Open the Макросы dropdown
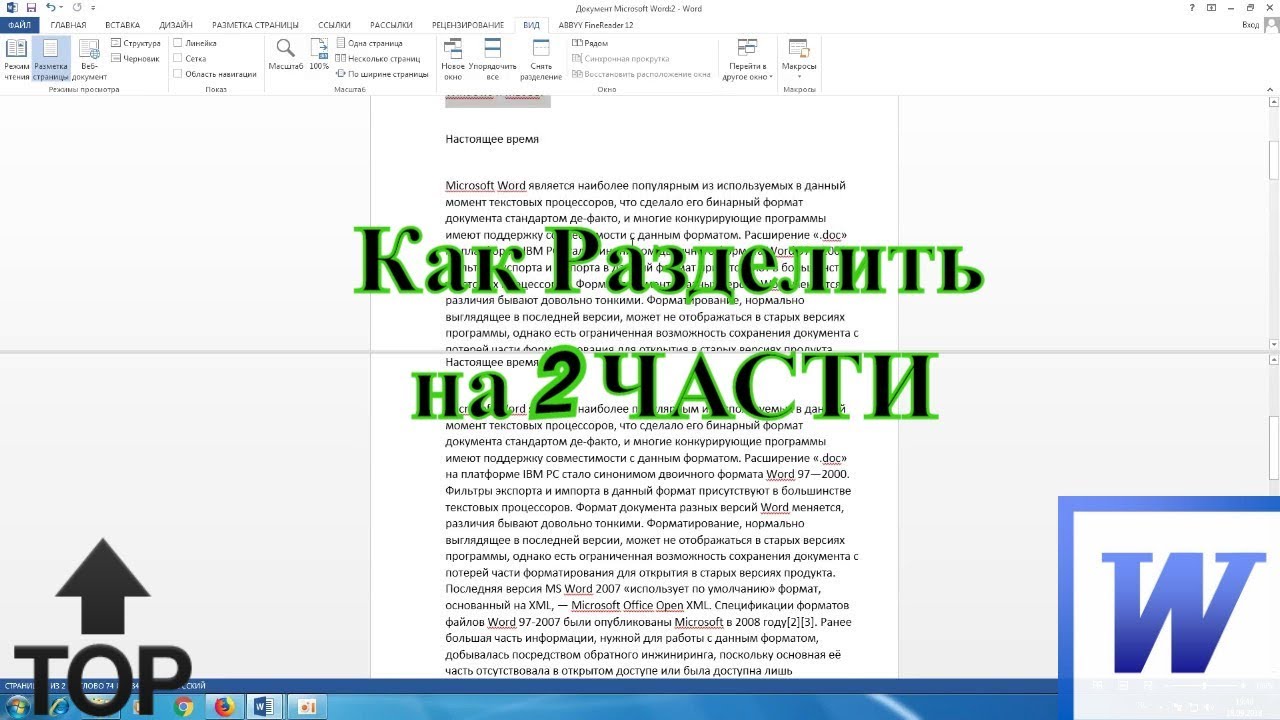 point(799,60)
